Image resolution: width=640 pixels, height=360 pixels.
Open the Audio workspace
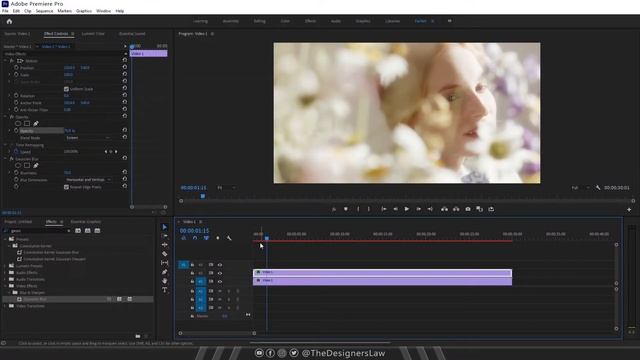(336, 21)
